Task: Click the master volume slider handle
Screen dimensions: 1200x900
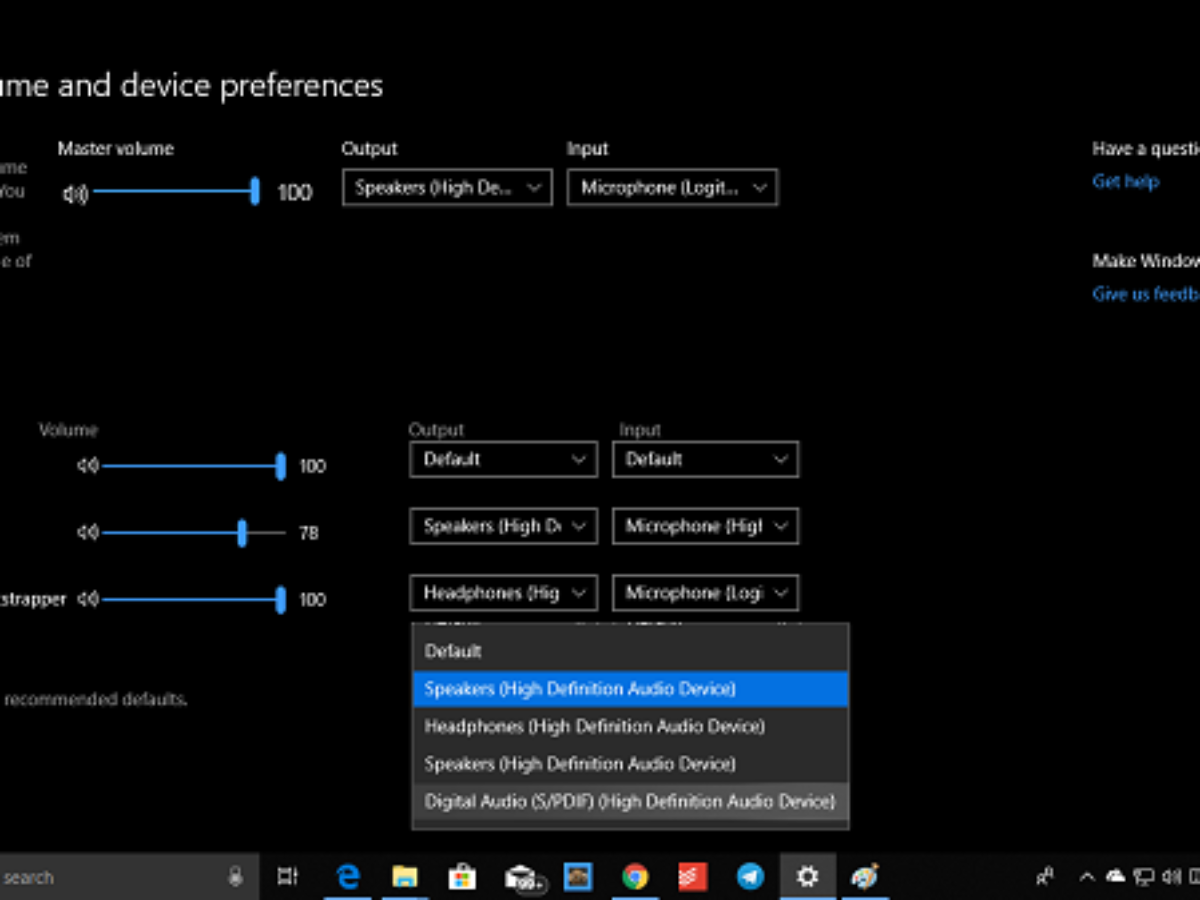Action: [255, 192]
